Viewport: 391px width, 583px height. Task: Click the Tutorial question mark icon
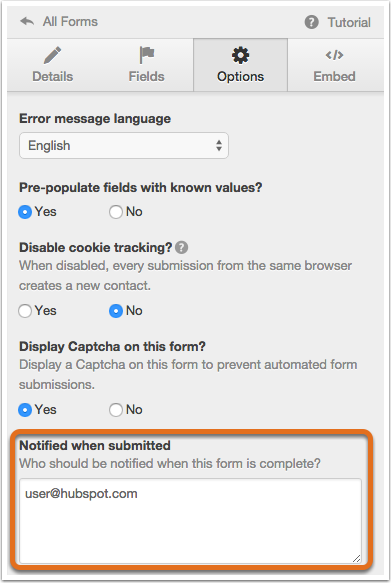click(x=311, y=22)
